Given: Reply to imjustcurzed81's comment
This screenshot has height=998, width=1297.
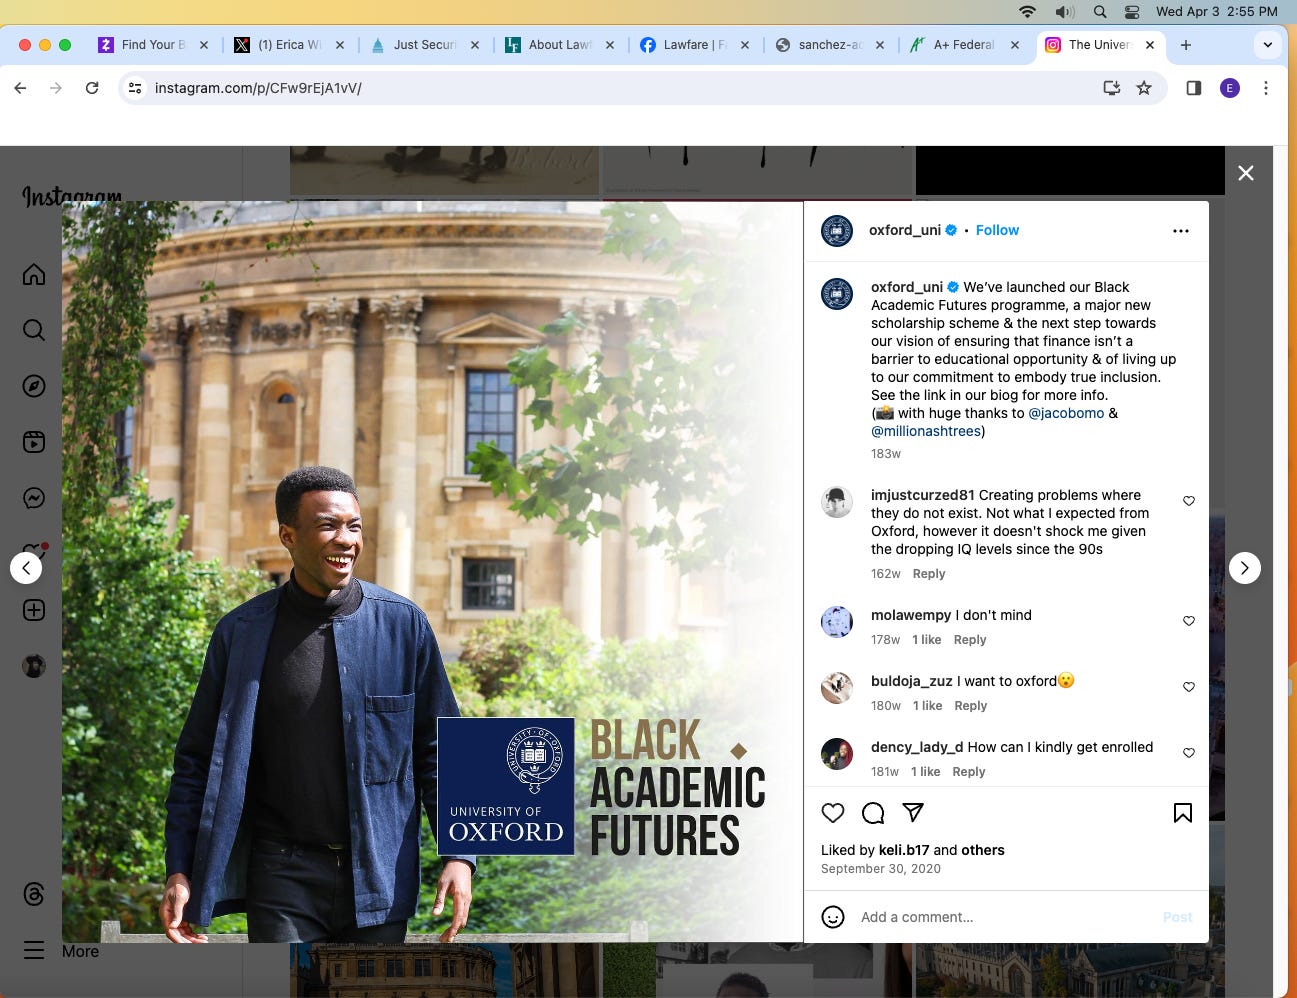Looking at the screenshot, I should (x=929, y=574).
